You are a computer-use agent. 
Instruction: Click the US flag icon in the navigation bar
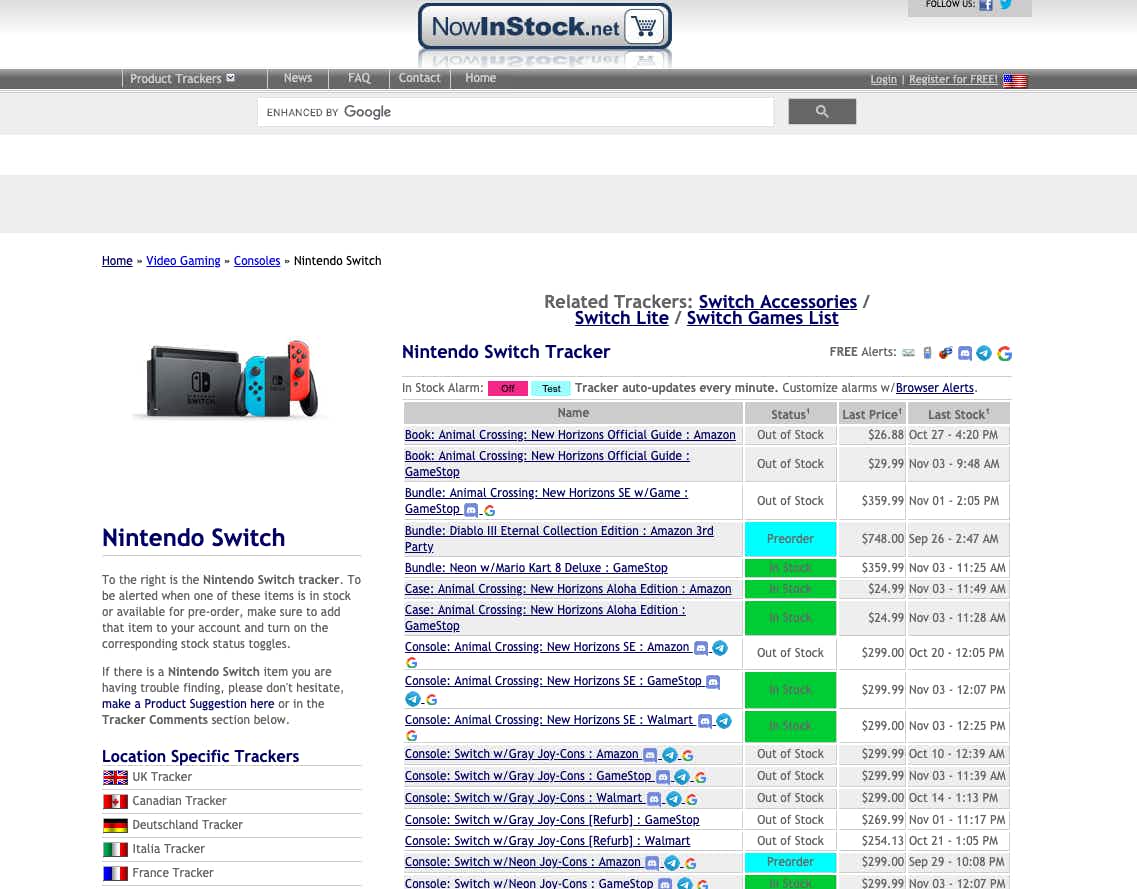[1014, 80]
